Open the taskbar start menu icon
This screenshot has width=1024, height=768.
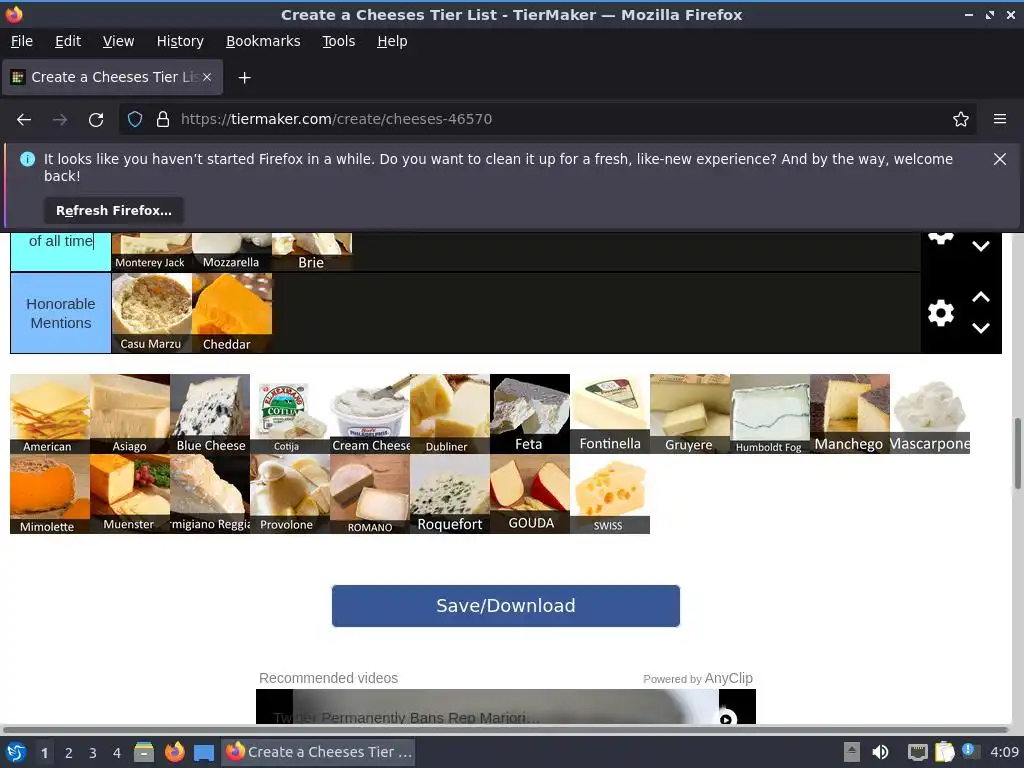point(16,752)
